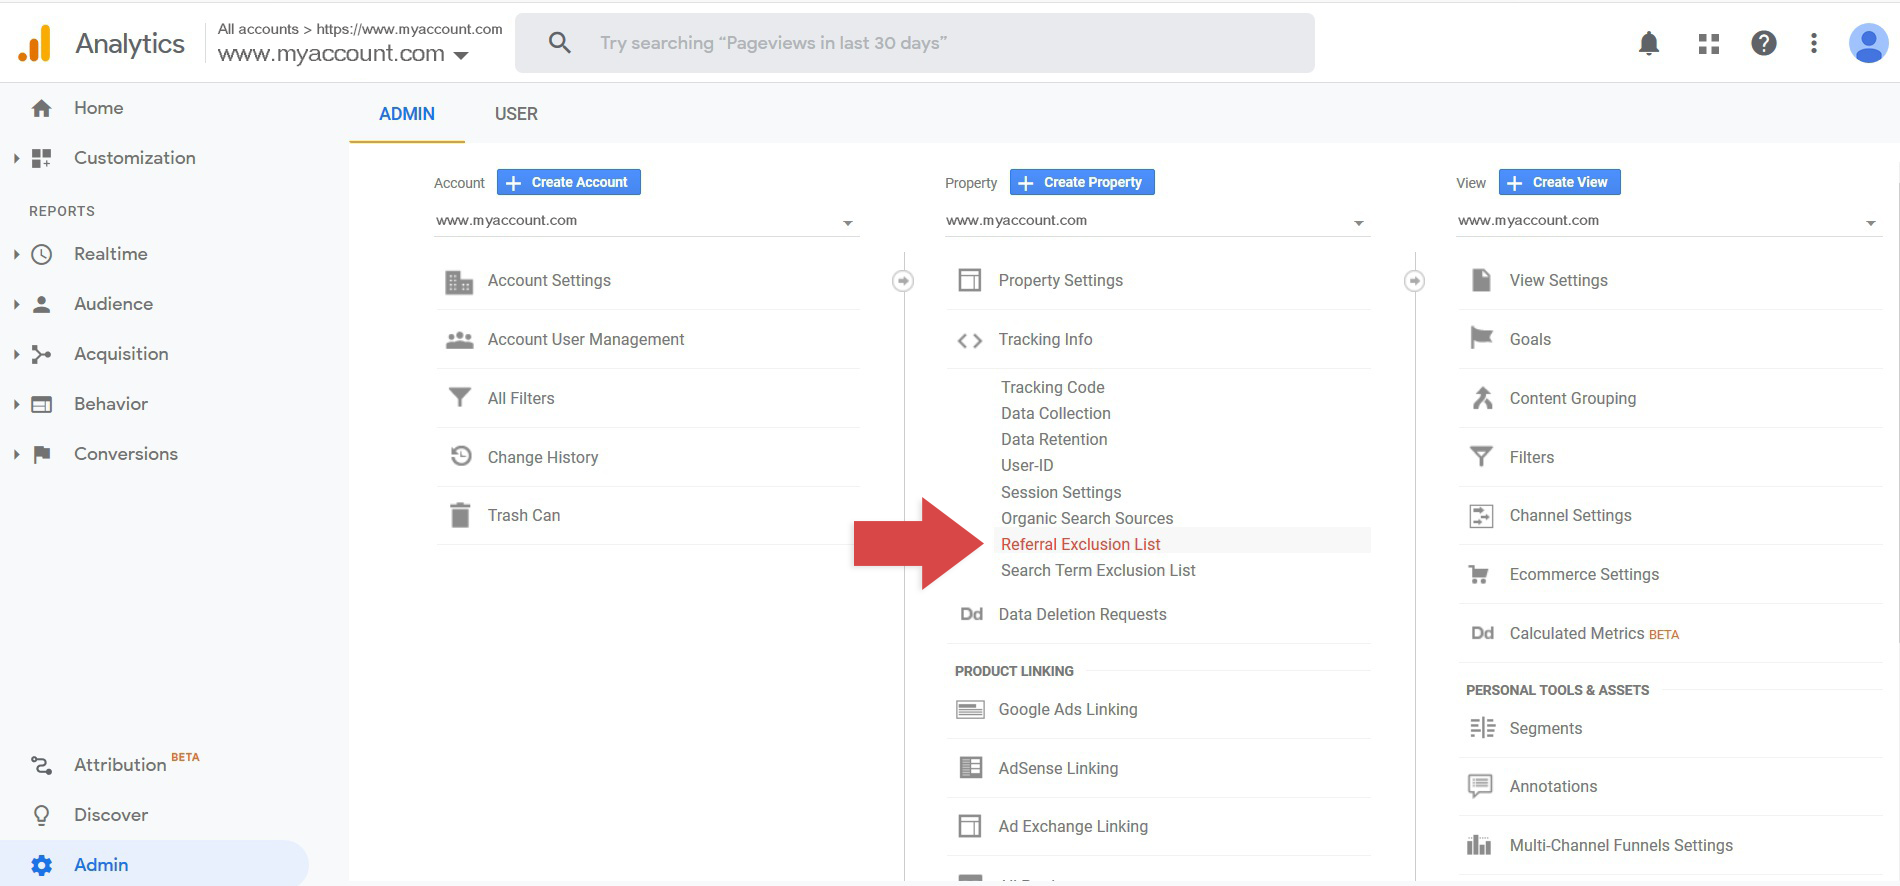
Task: Click the Trash Can icon
Action: click(459, 515)
